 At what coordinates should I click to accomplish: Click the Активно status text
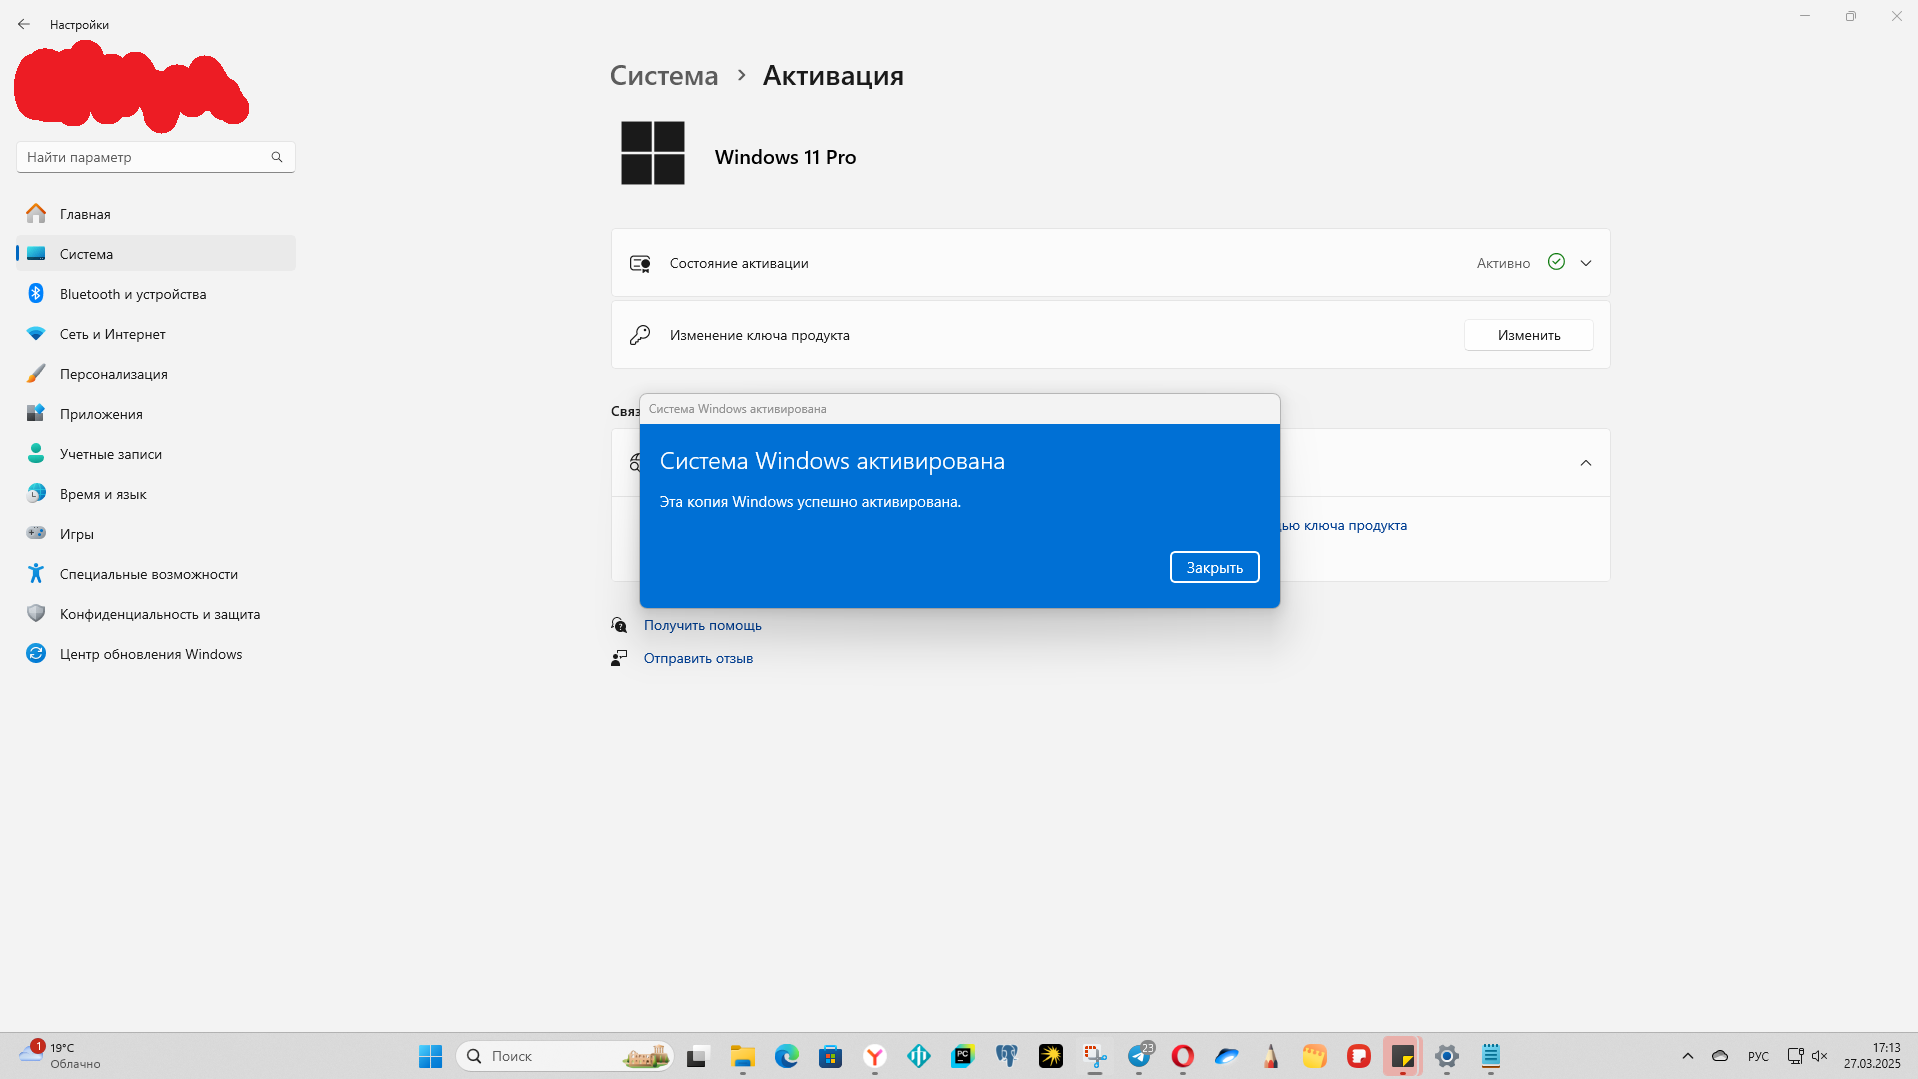point(1503,263)
